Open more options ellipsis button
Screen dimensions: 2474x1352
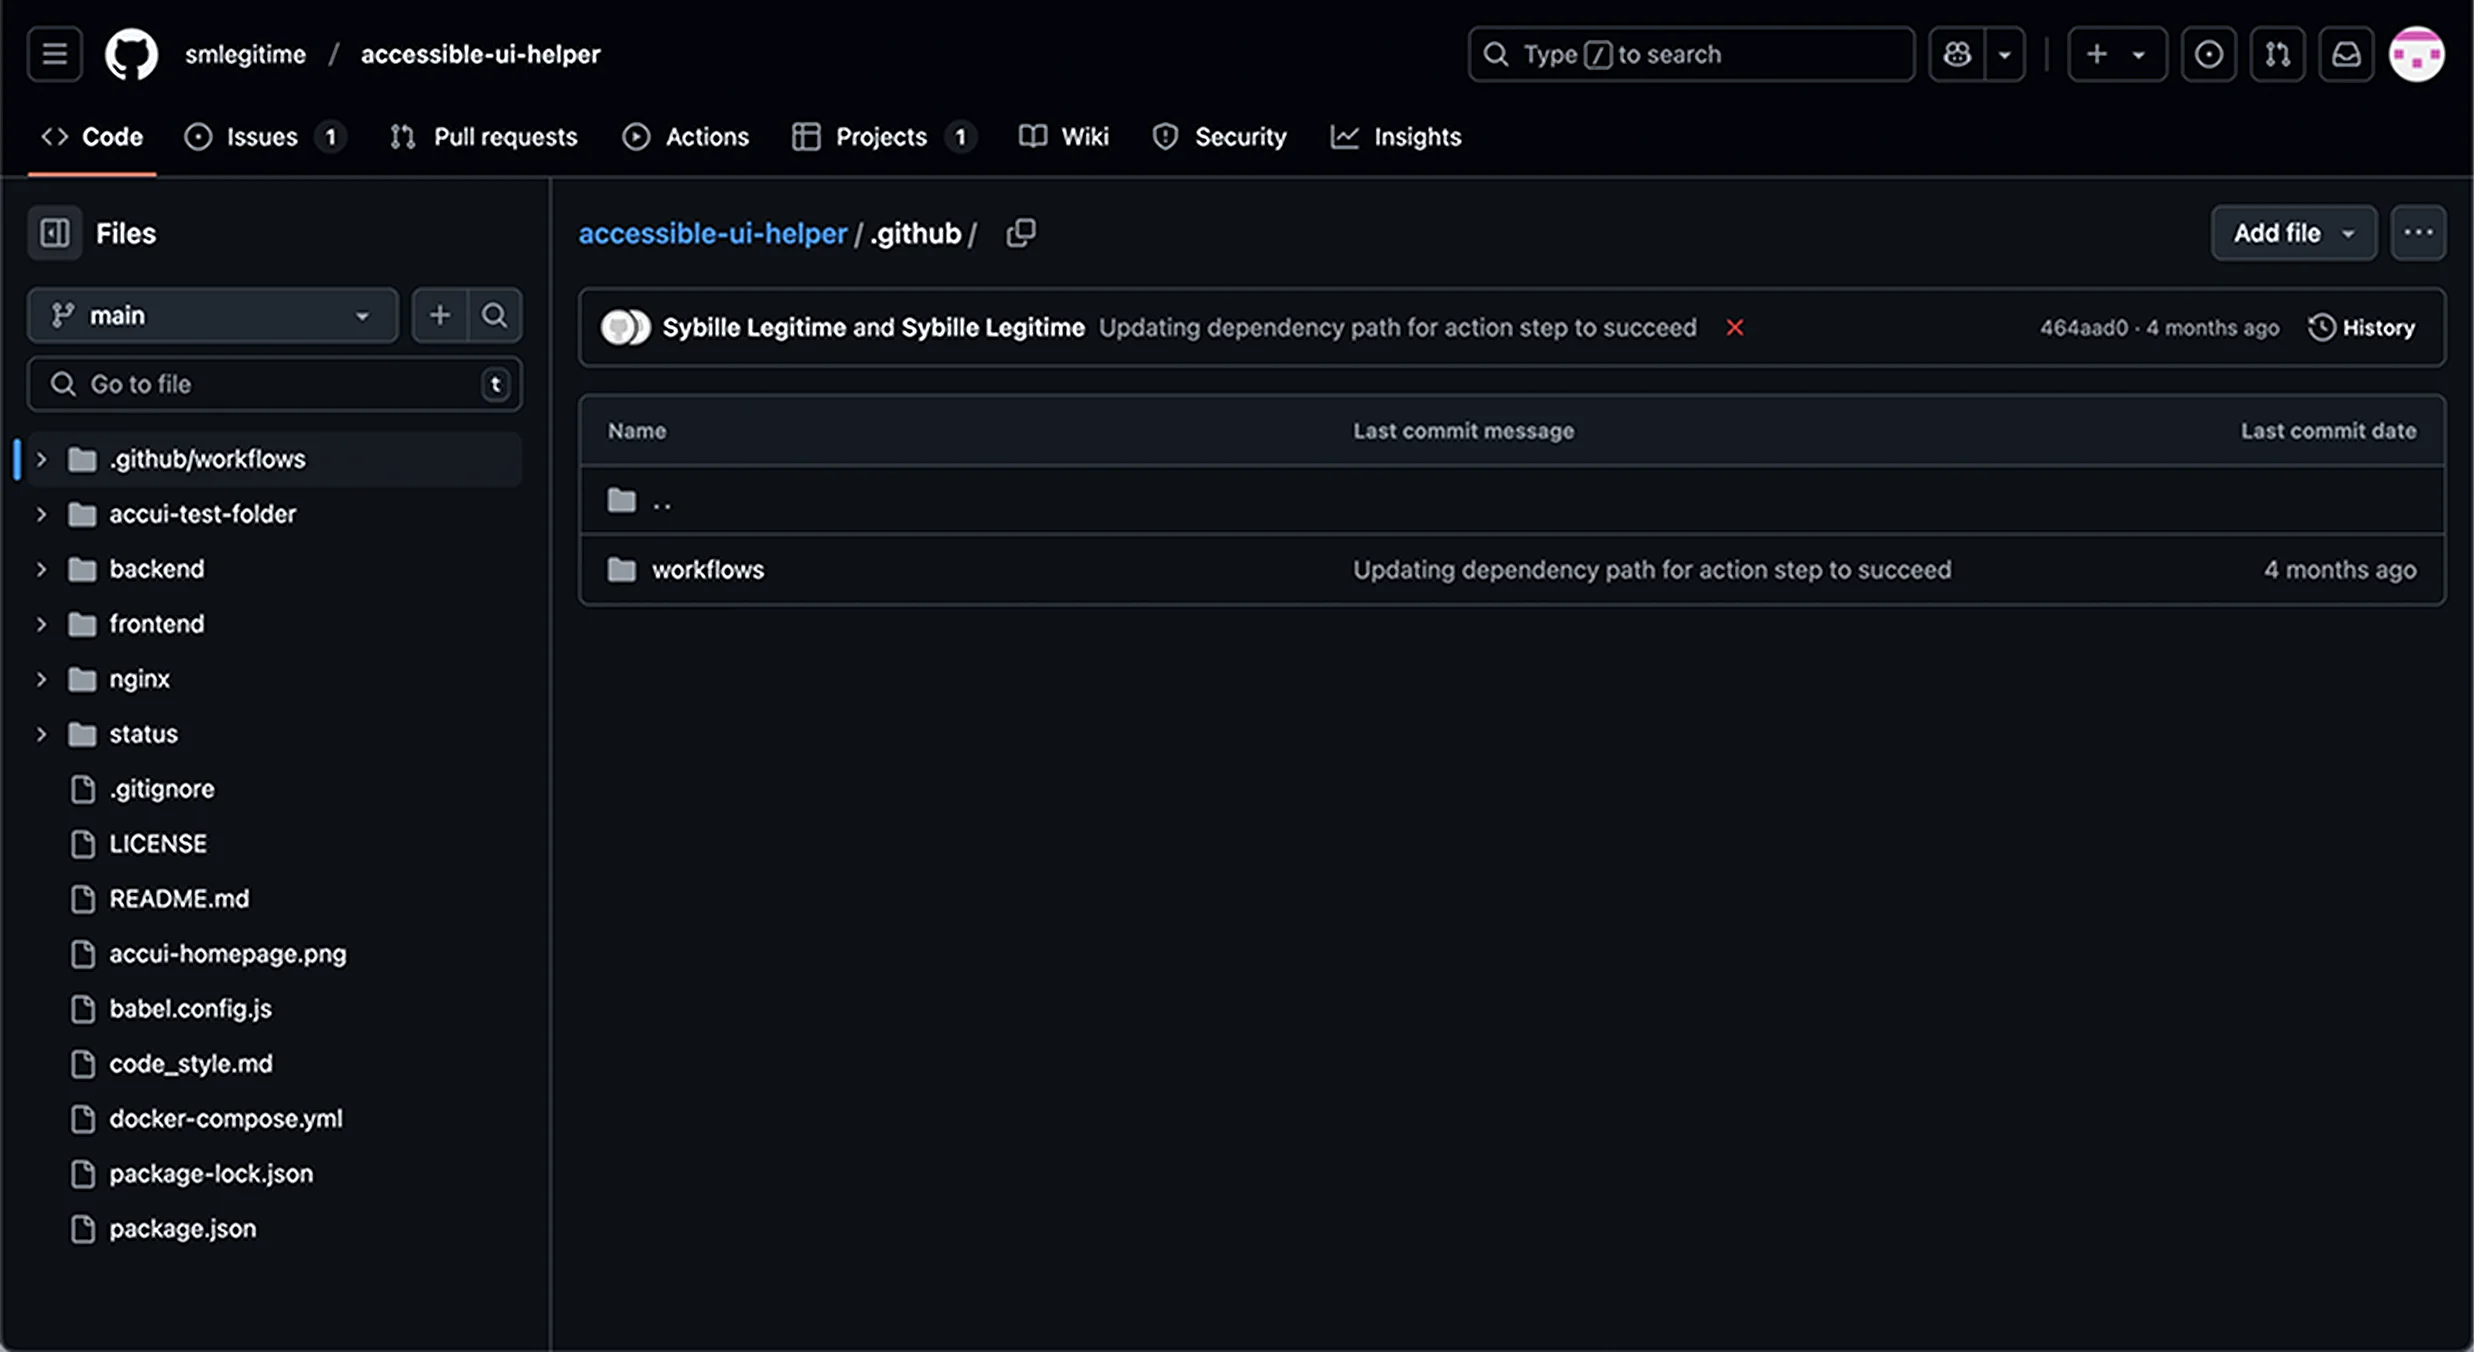tap(2418, 233)
